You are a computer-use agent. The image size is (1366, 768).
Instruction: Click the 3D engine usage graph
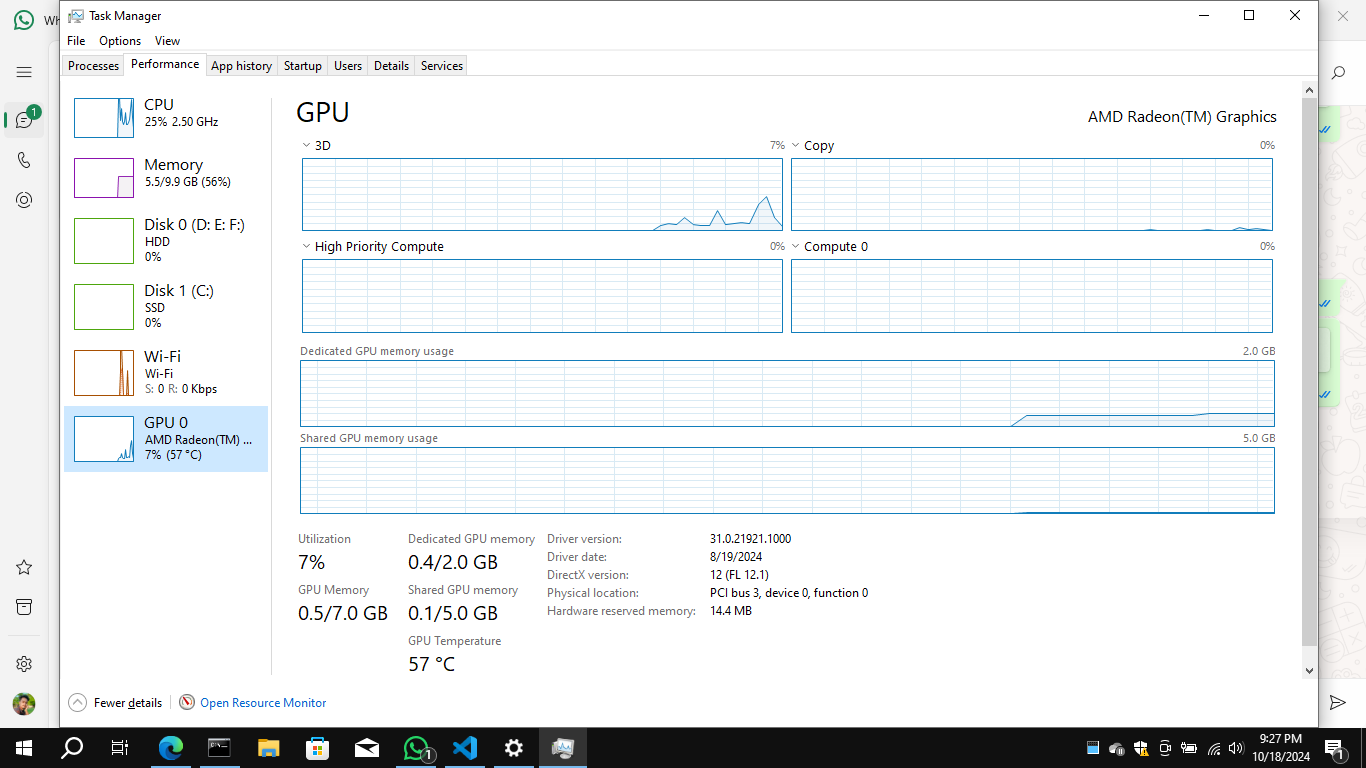click(x=542, y=194)
